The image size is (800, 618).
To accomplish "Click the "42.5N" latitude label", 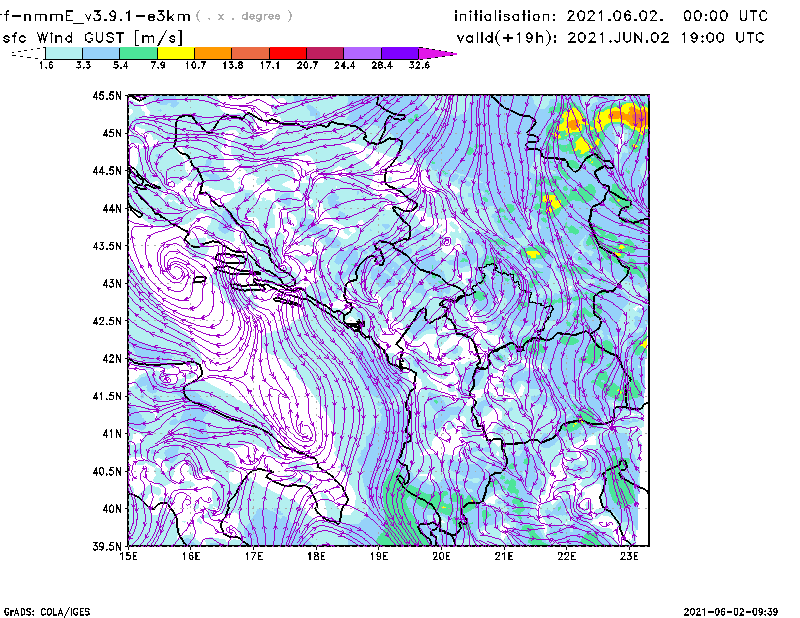I will click(x=107, y=321).
